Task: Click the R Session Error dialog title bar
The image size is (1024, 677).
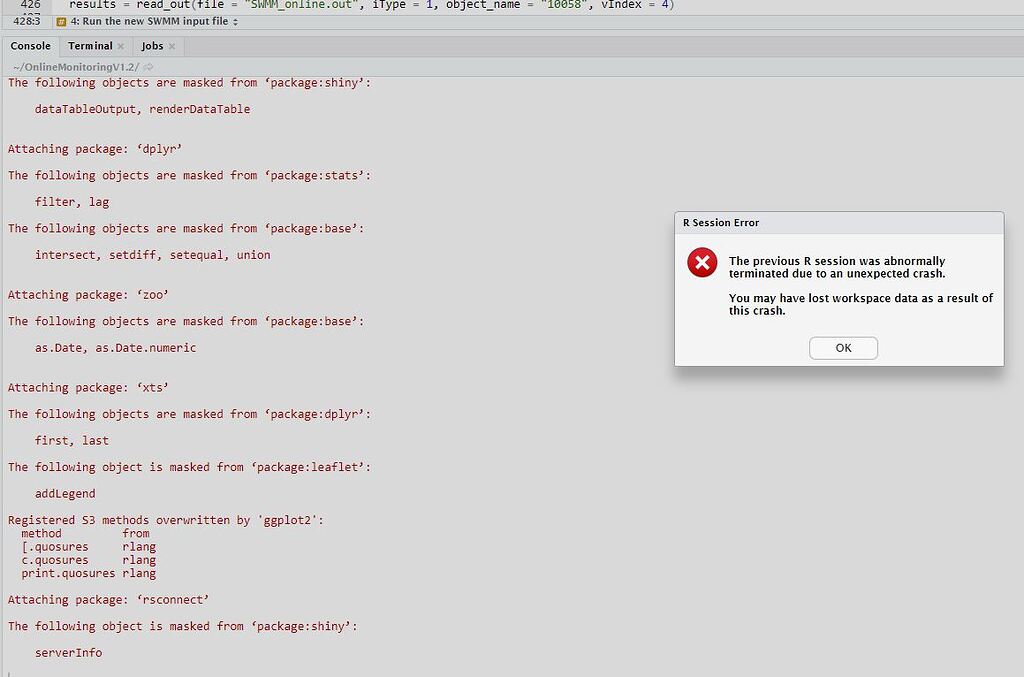Action: tap(840, 222)
